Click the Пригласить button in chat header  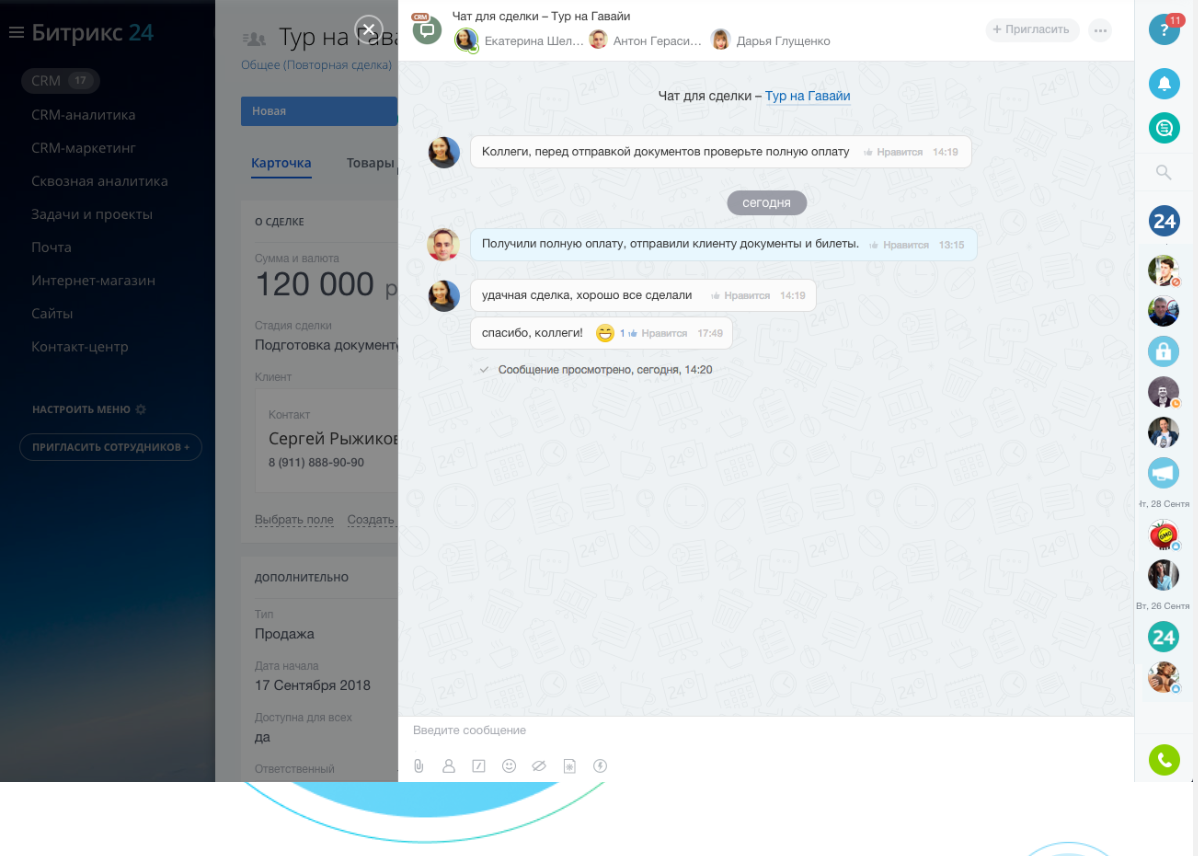click(x=1031, y=30)
